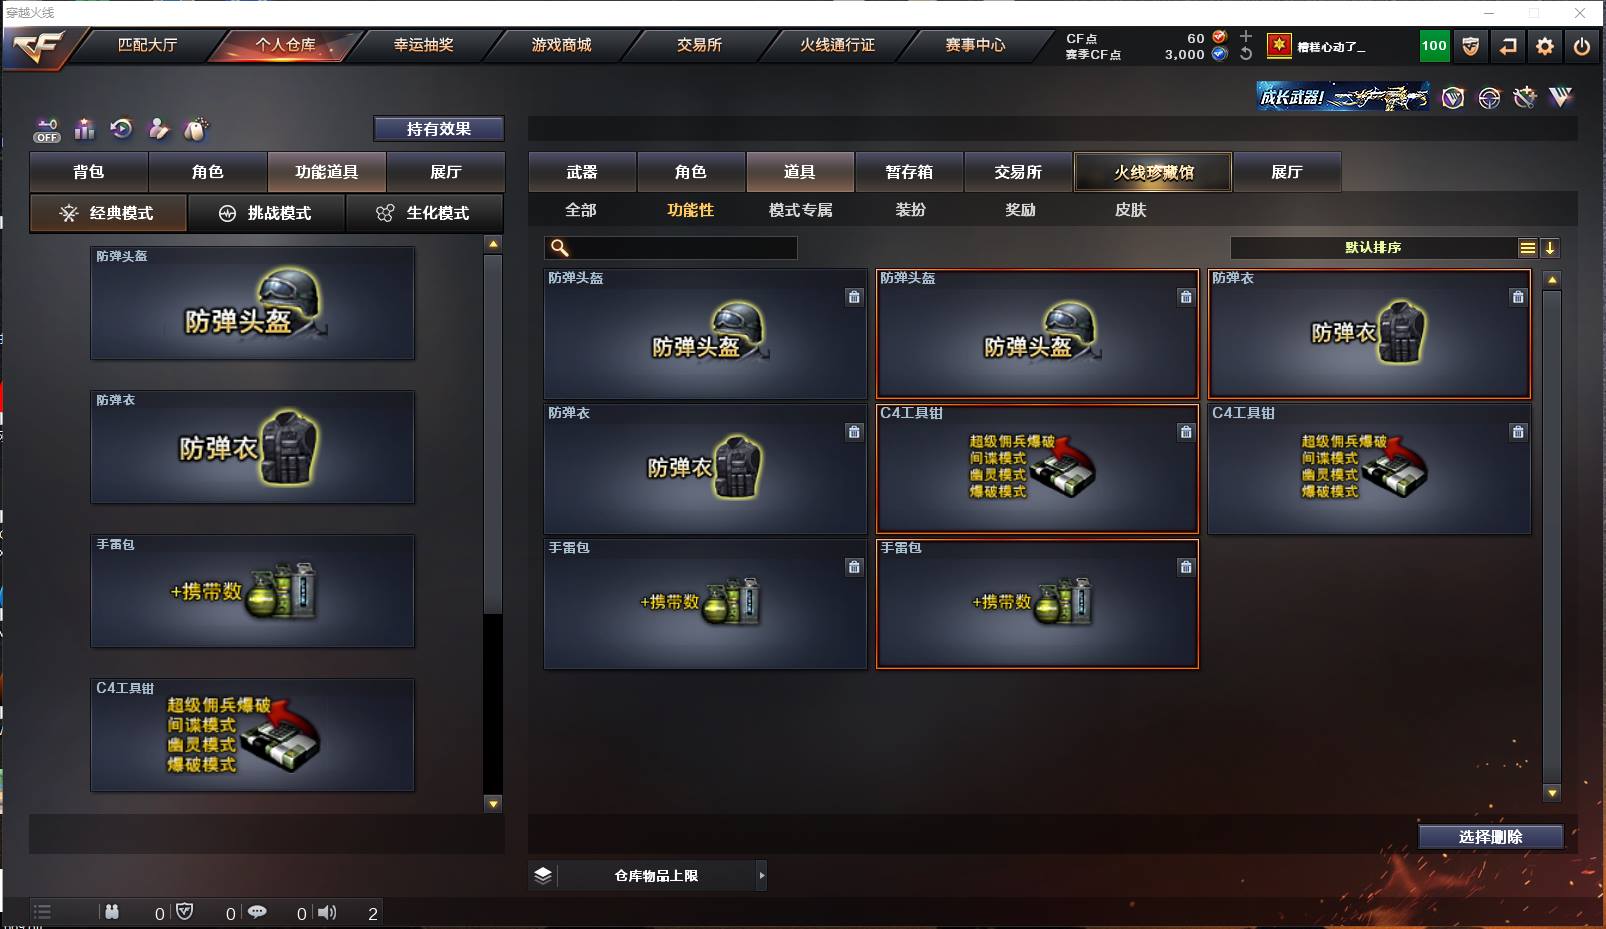The width and height of the screenshot is (1606, 929).
Task: Open the 游戏商城 top menu
Action: point(561,45)
